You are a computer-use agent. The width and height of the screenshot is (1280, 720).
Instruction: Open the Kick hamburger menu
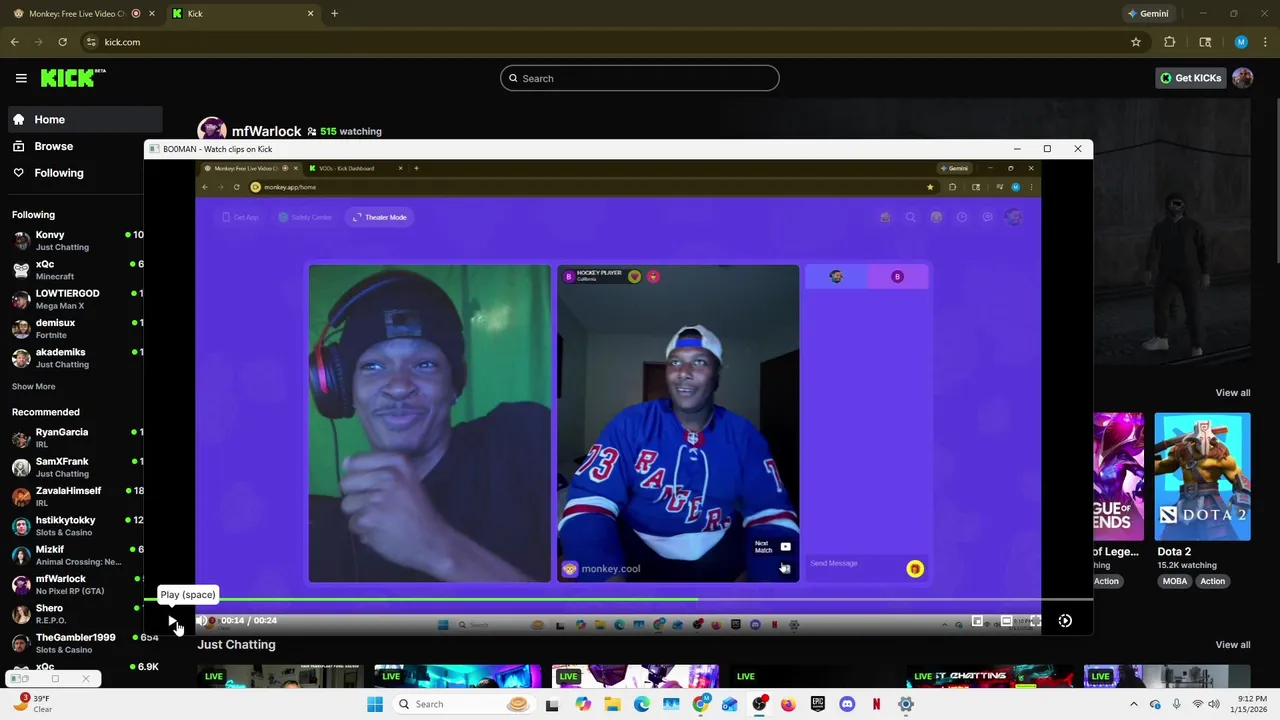coord(21,78)
